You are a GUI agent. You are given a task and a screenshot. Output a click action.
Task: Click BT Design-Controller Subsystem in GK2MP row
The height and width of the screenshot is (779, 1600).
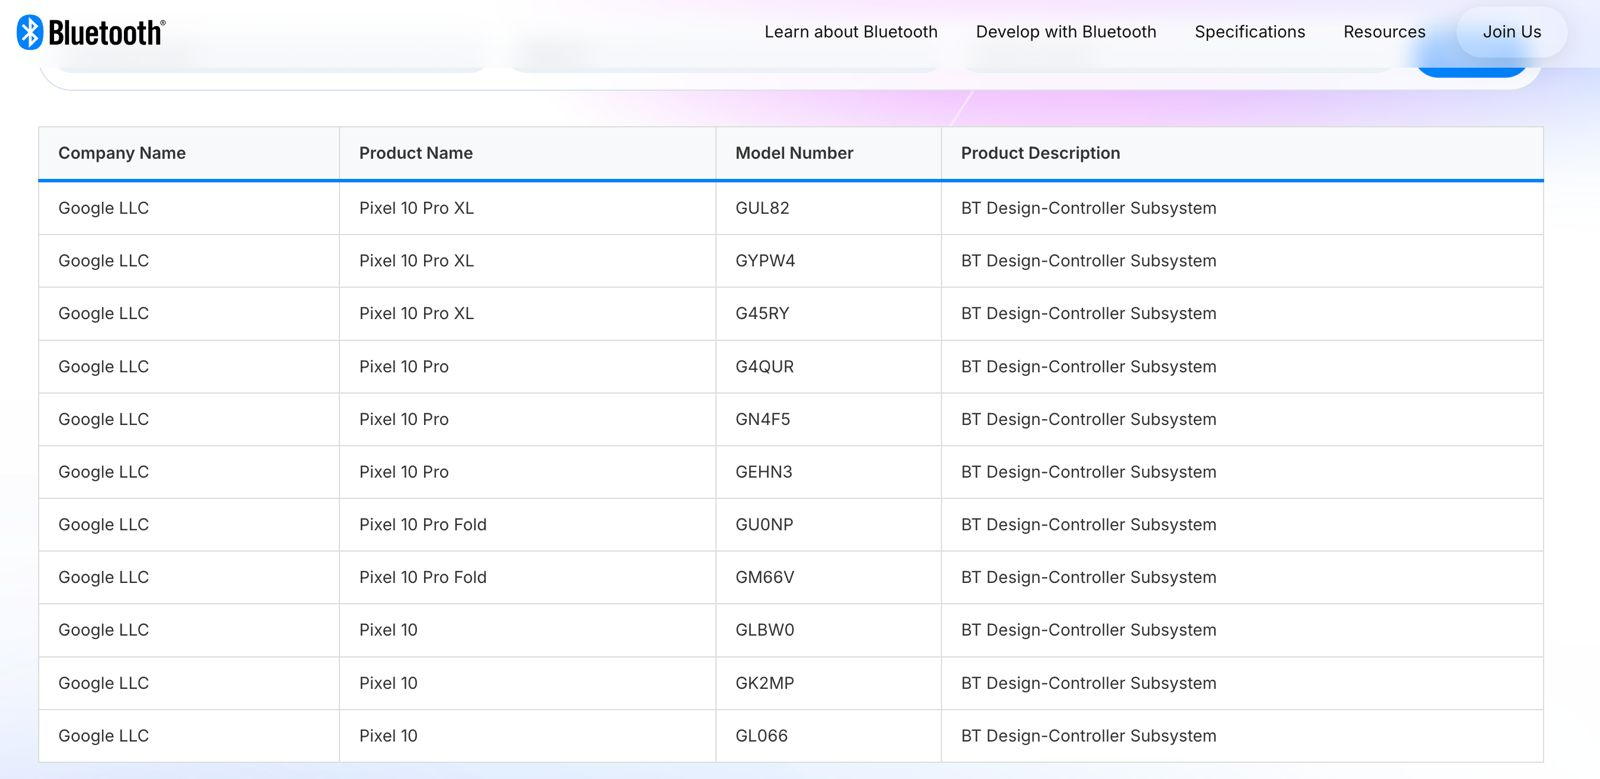[1088, 683]
